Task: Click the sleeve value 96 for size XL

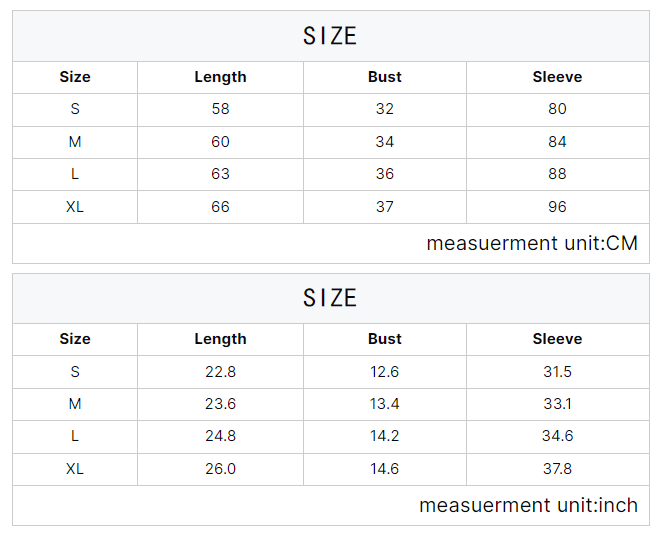Action: click(557, 207)
